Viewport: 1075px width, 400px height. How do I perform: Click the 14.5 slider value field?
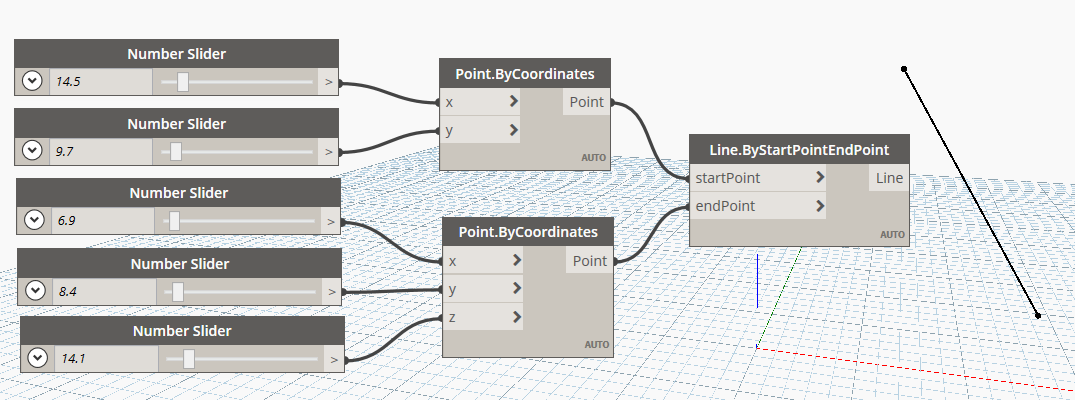pyautogui.click(x=100, y=82)
